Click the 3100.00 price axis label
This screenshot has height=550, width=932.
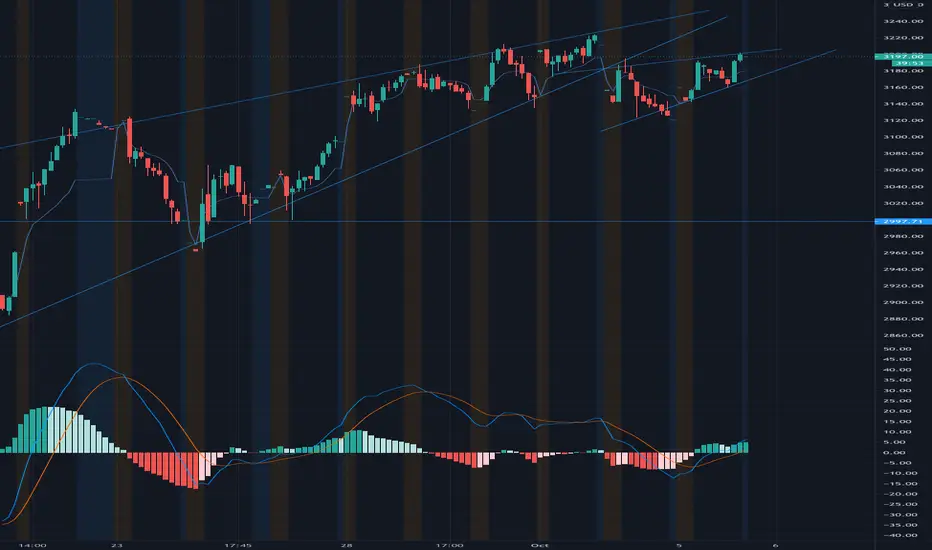point(903,137)
